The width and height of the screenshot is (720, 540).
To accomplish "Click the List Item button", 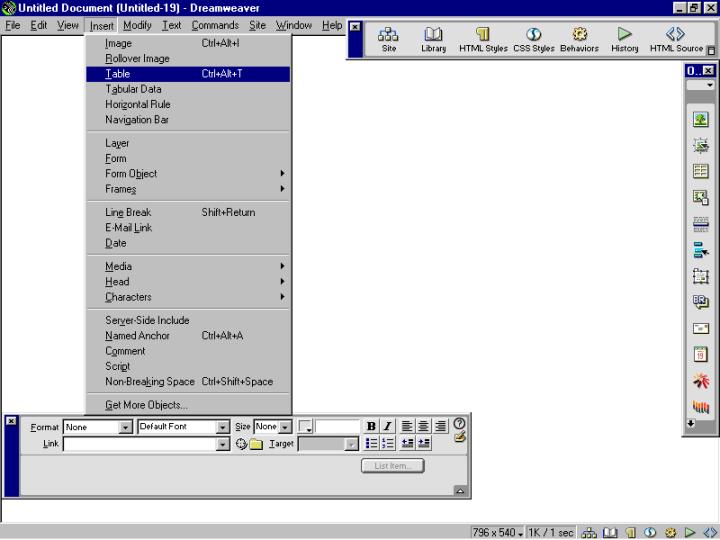I will coord(393,466).
